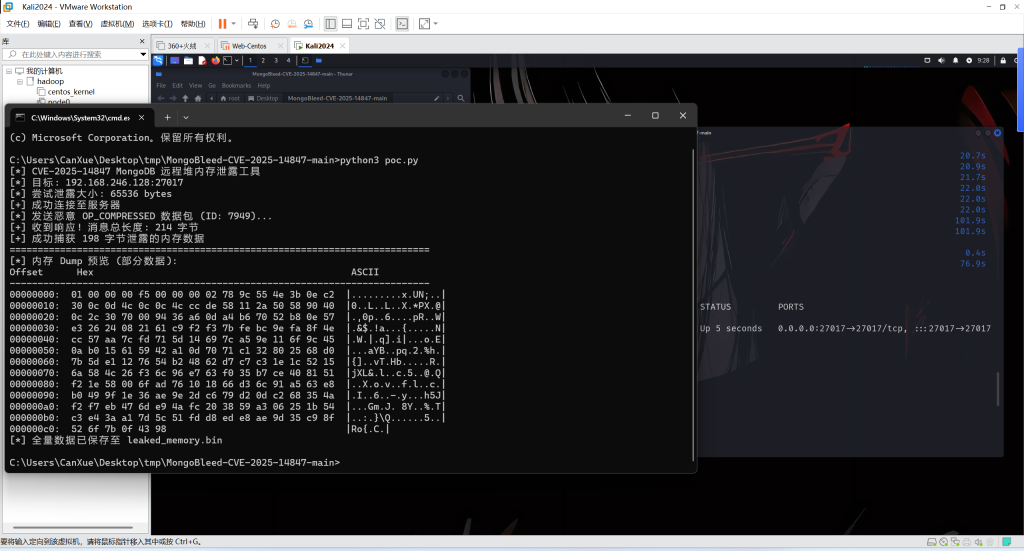Open the cmd new-tab dropdown chevron
This screenshot has height=551, width=1024.
[185, 117]
